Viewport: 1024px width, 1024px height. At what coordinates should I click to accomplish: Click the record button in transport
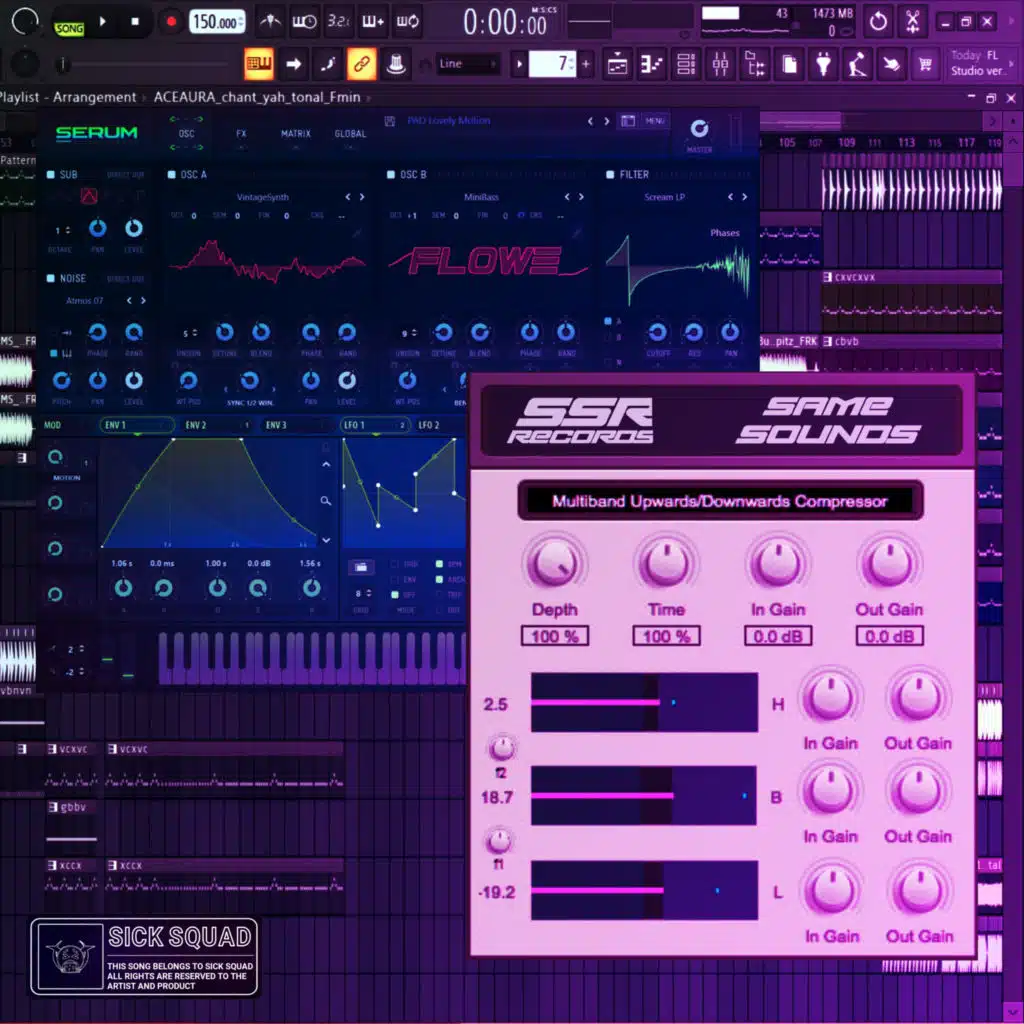click(x=171, y=21)
